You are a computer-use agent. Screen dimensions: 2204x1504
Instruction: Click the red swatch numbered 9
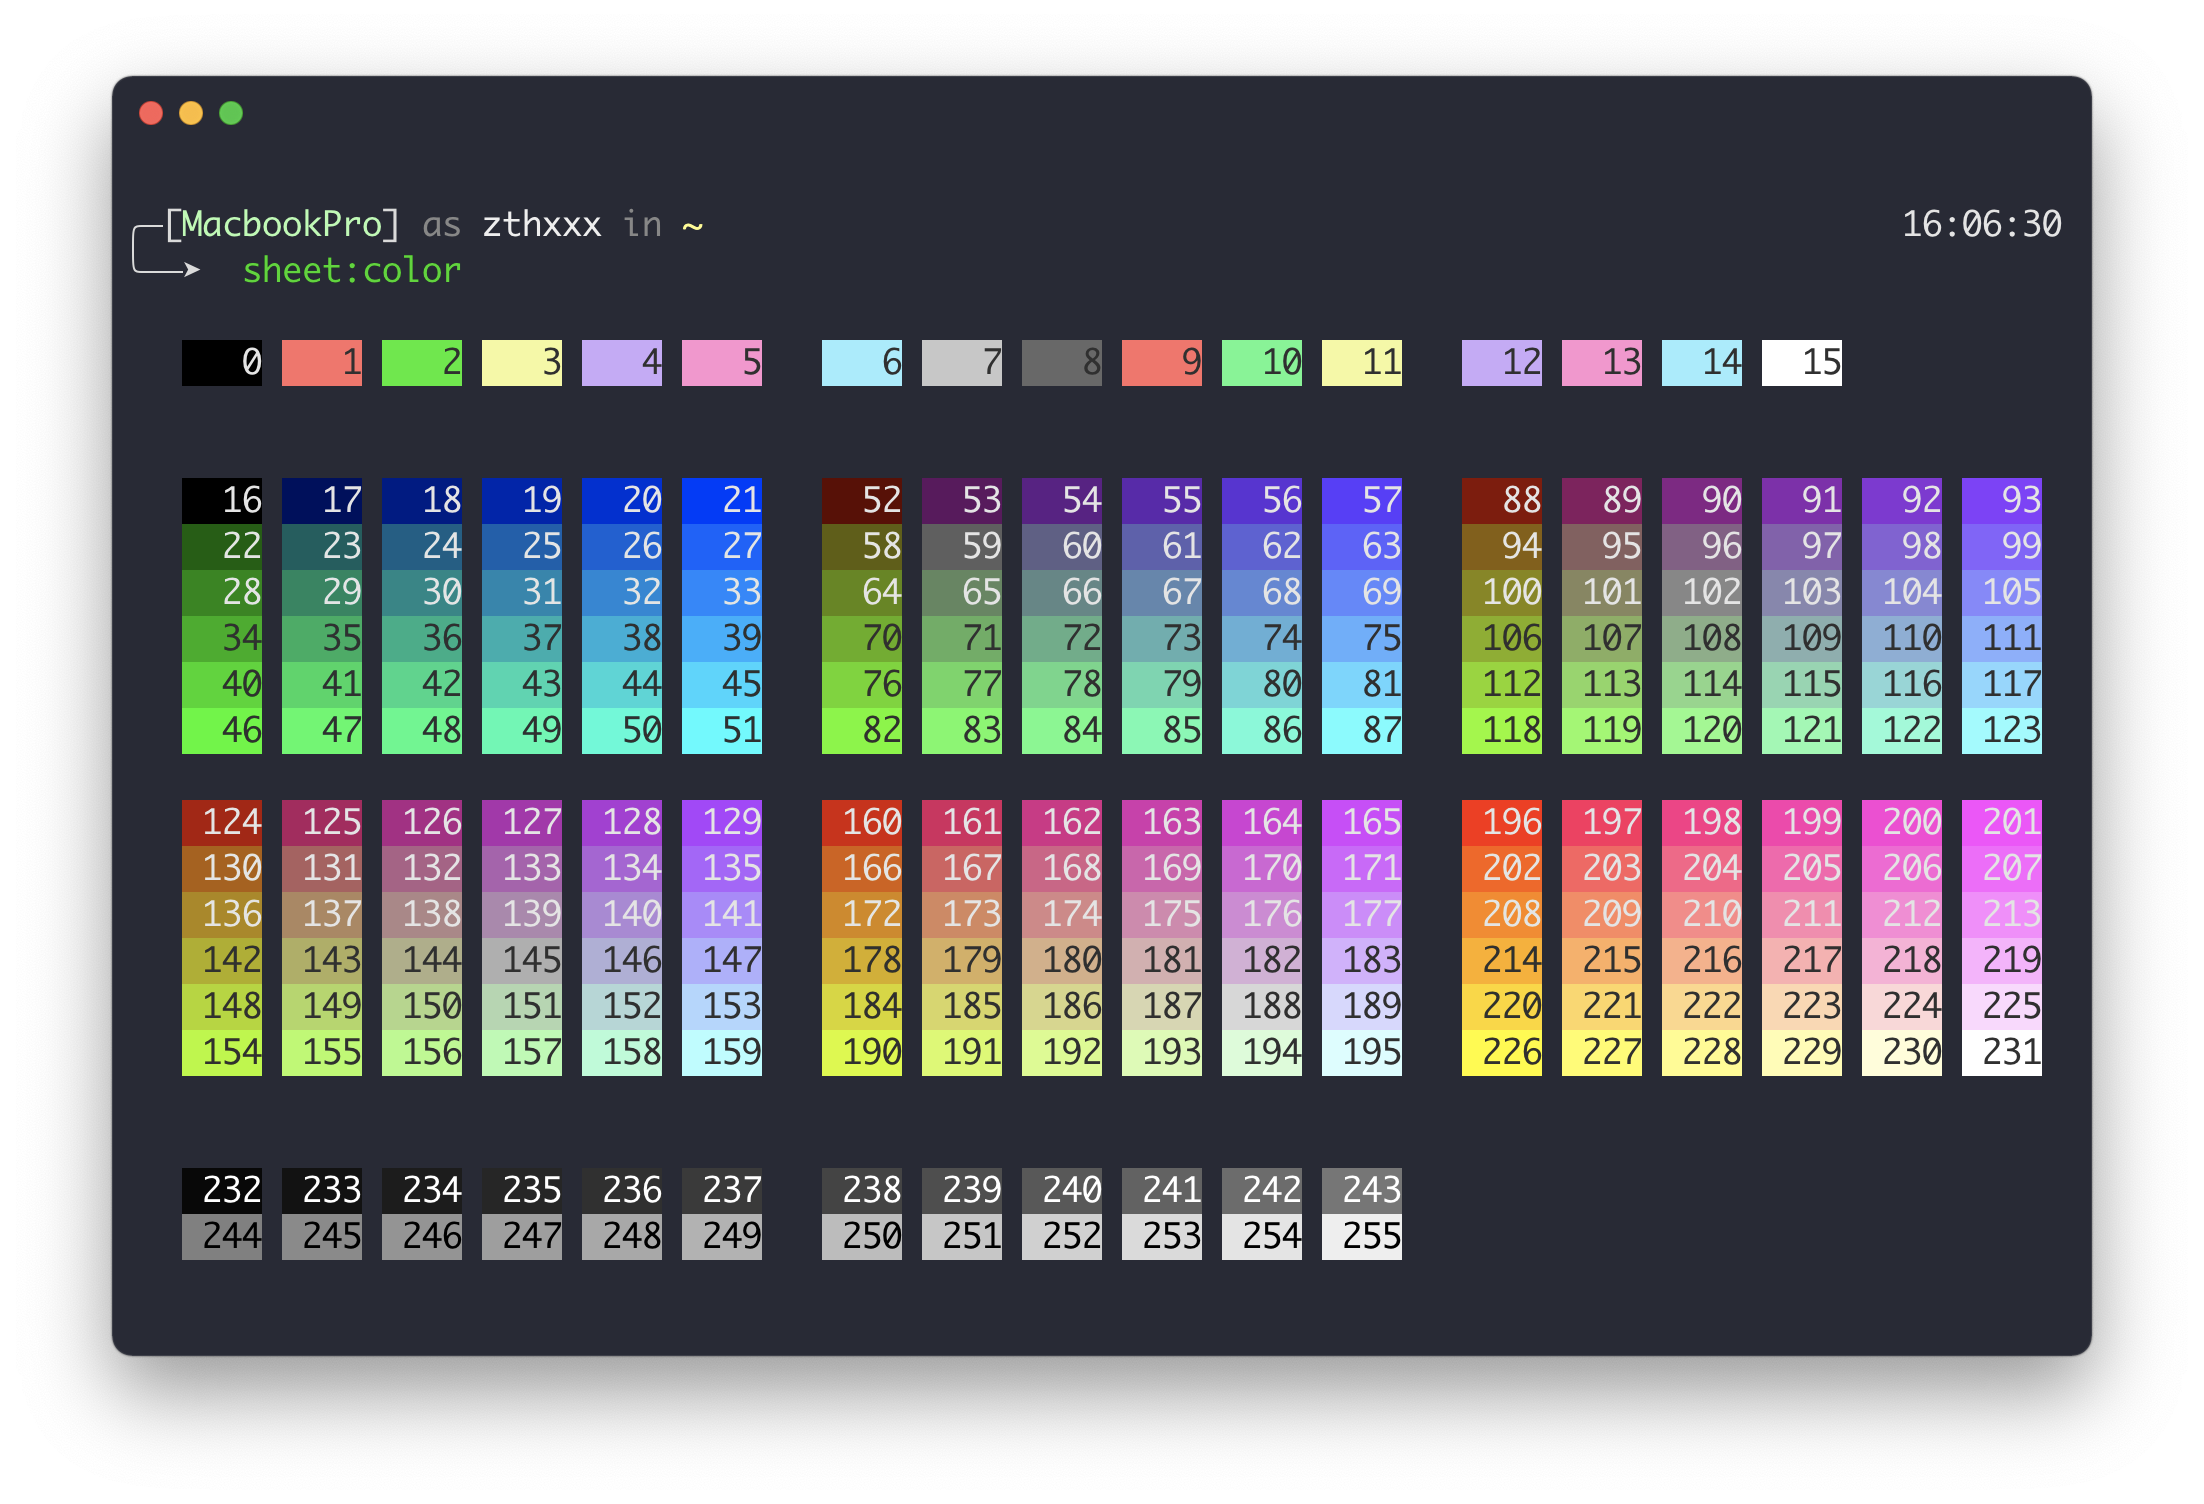coord(1161,364)
